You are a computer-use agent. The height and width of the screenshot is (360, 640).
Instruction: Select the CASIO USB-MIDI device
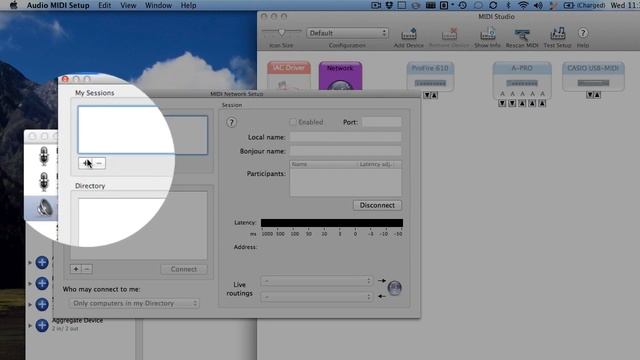(x=593, y=76)
